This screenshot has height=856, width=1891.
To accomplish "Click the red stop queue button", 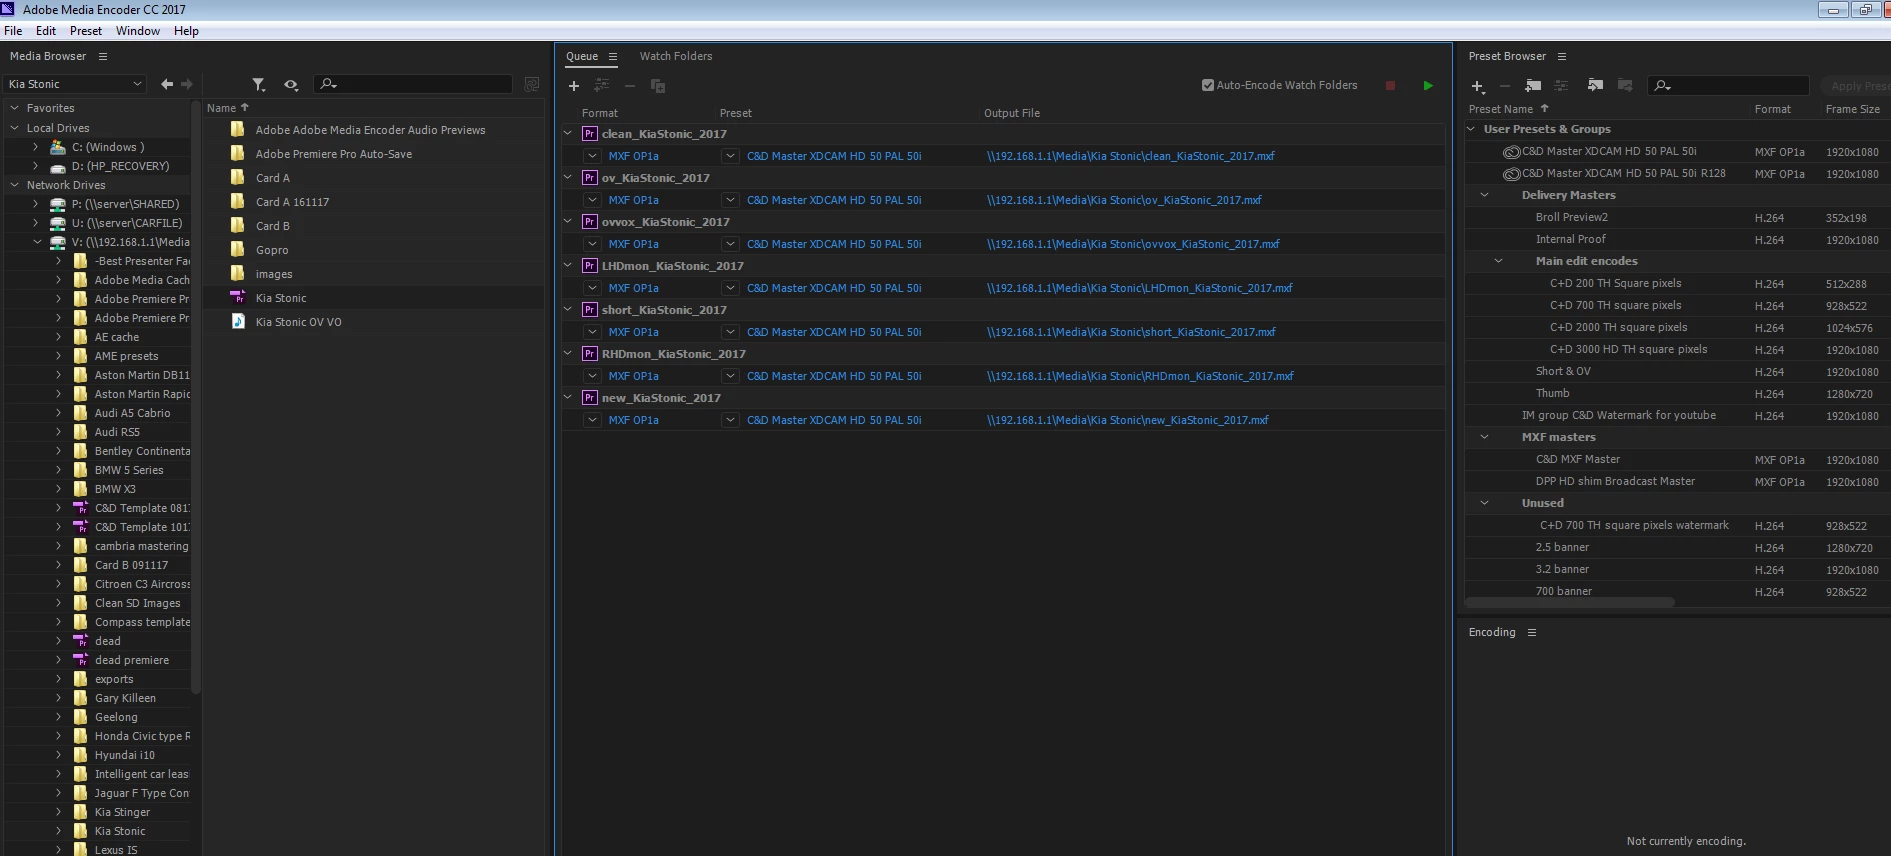I will pos(1390,86).
